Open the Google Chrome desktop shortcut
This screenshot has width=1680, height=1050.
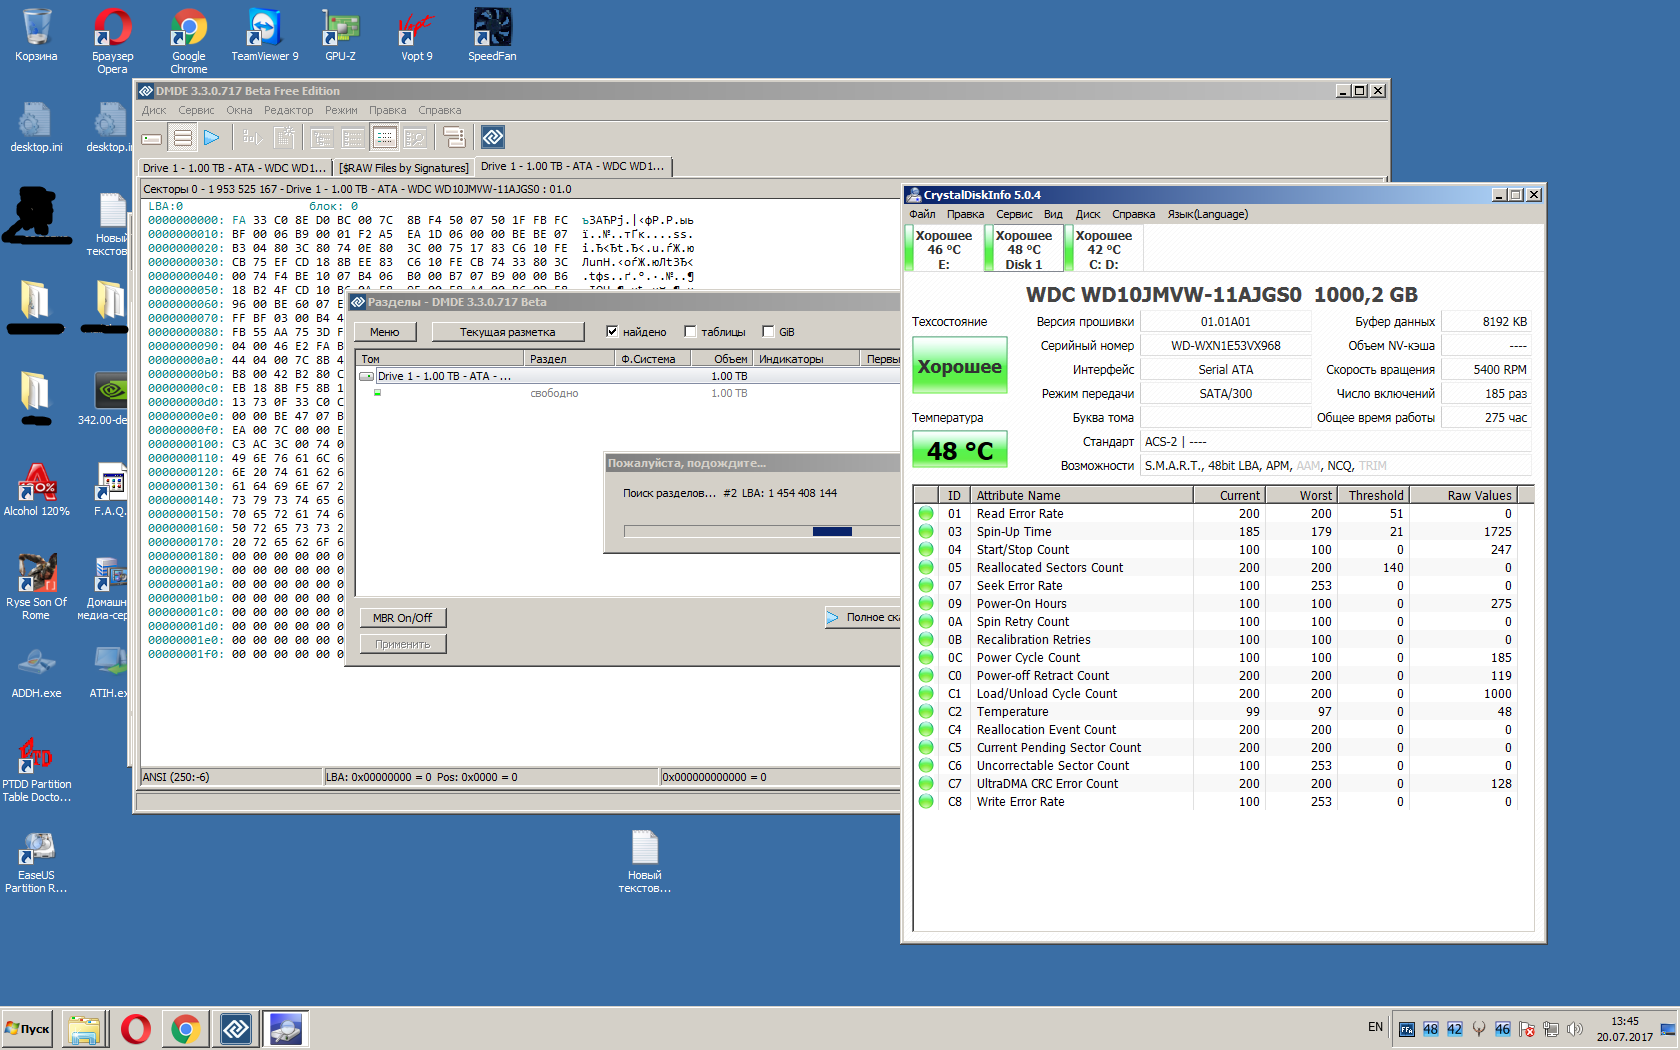(188, 41)
